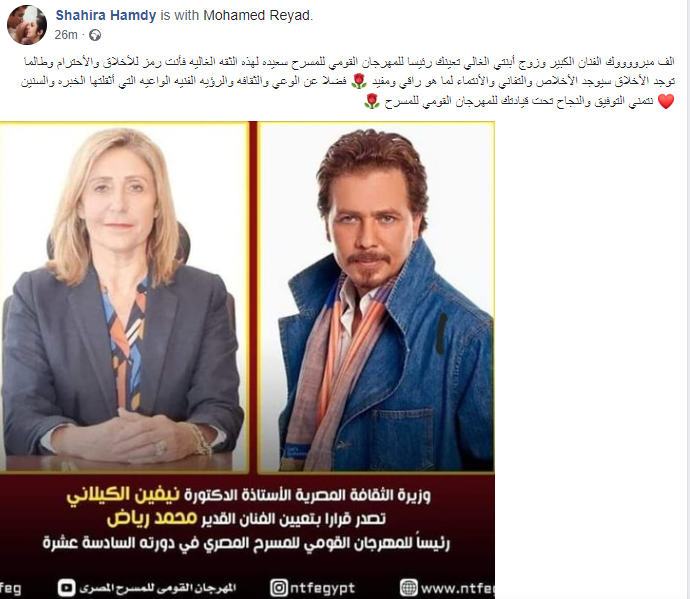Click the rose emoji in second text line
Image resolution: width=690 pixels, height=599 pixels.
tap(359, 81)
